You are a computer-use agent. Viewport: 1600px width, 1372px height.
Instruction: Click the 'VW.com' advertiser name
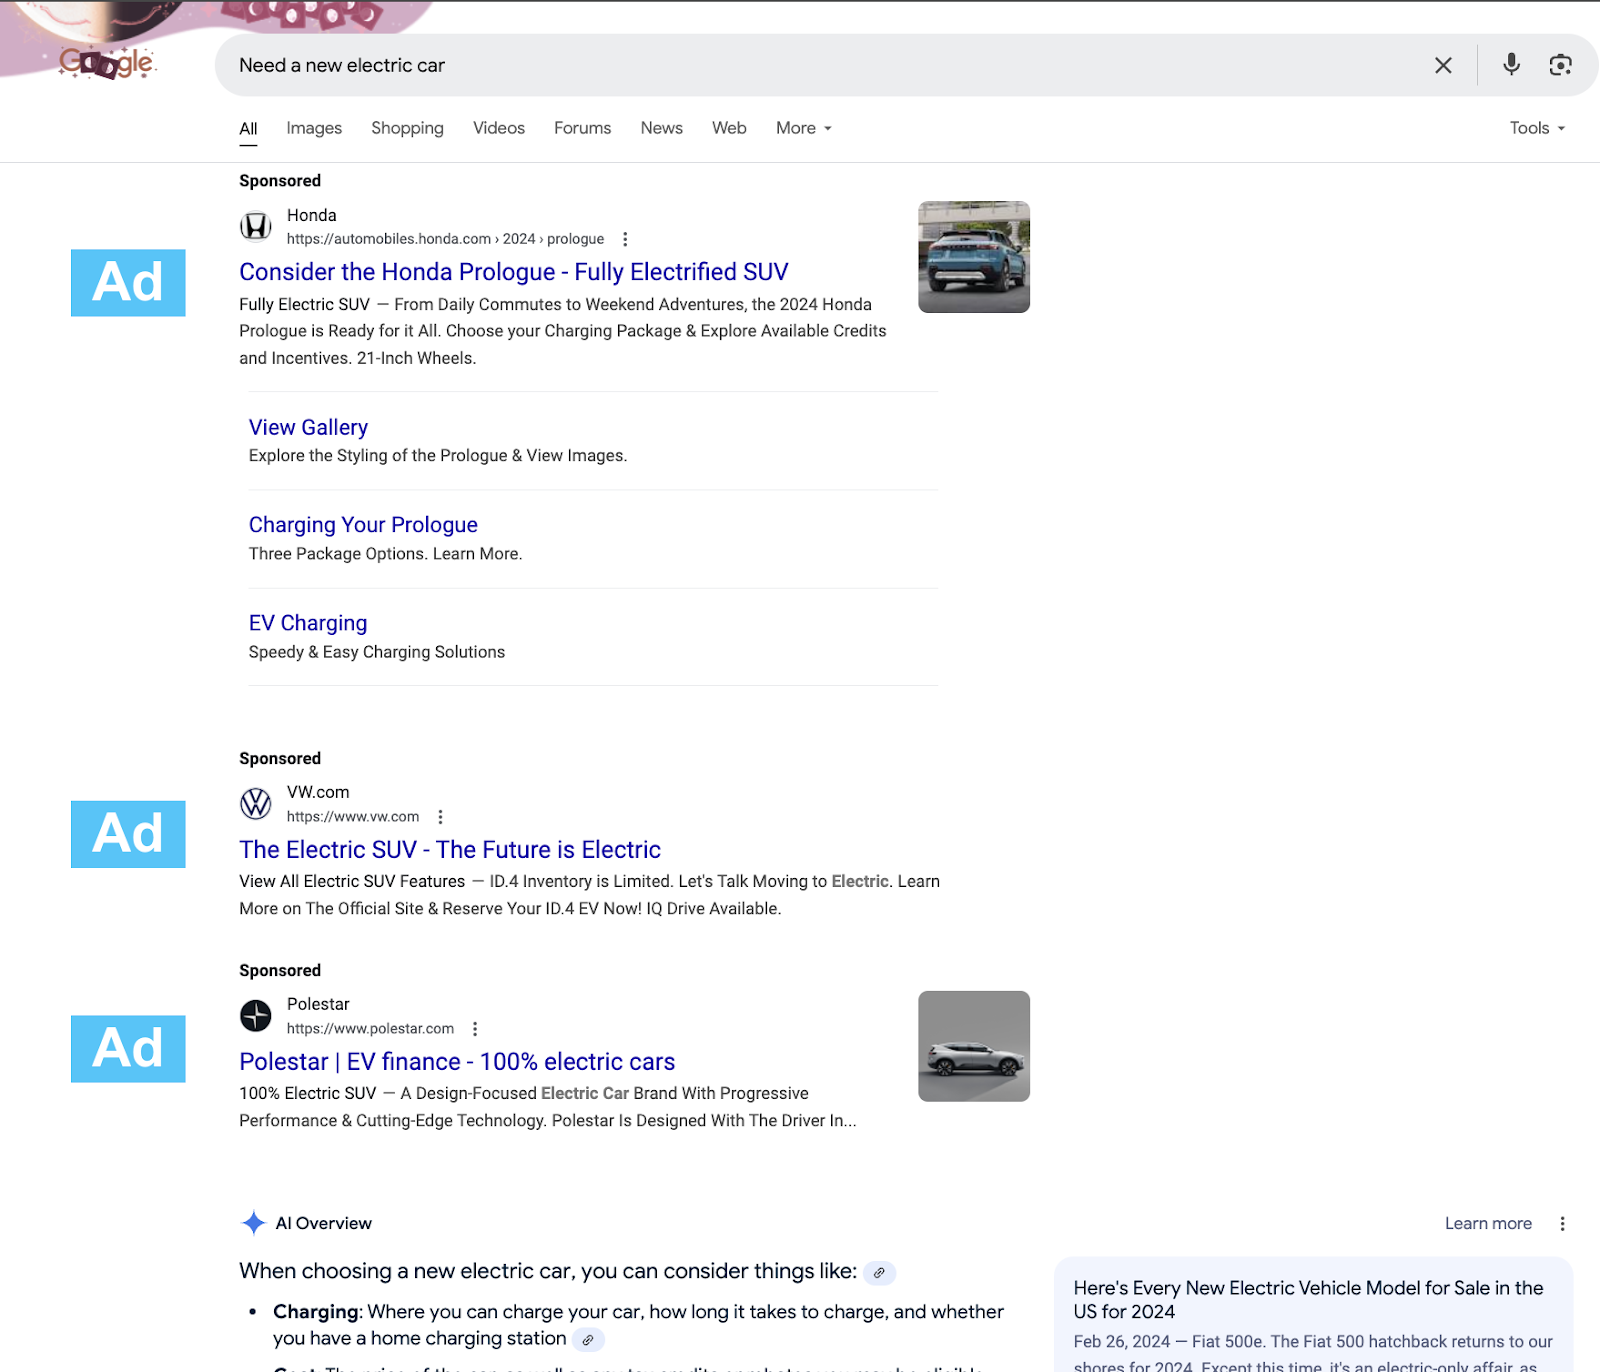click(318, 792)
